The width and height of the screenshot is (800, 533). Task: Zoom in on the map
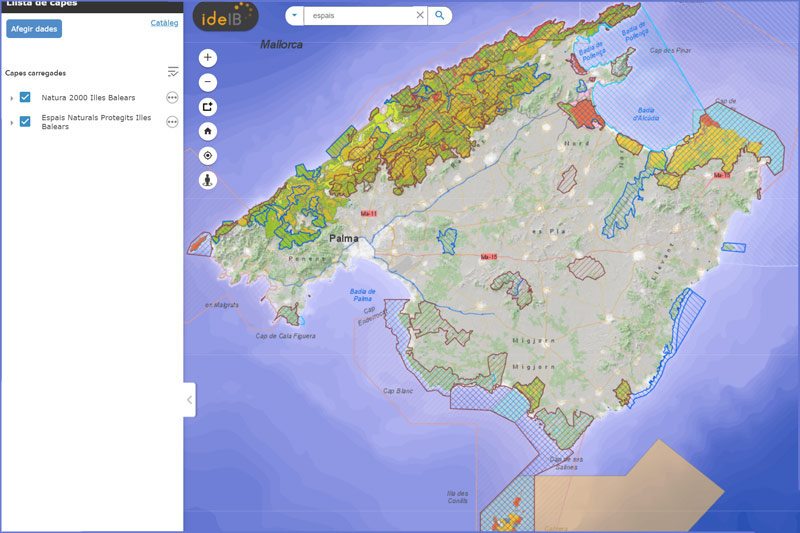coord(208,58)
